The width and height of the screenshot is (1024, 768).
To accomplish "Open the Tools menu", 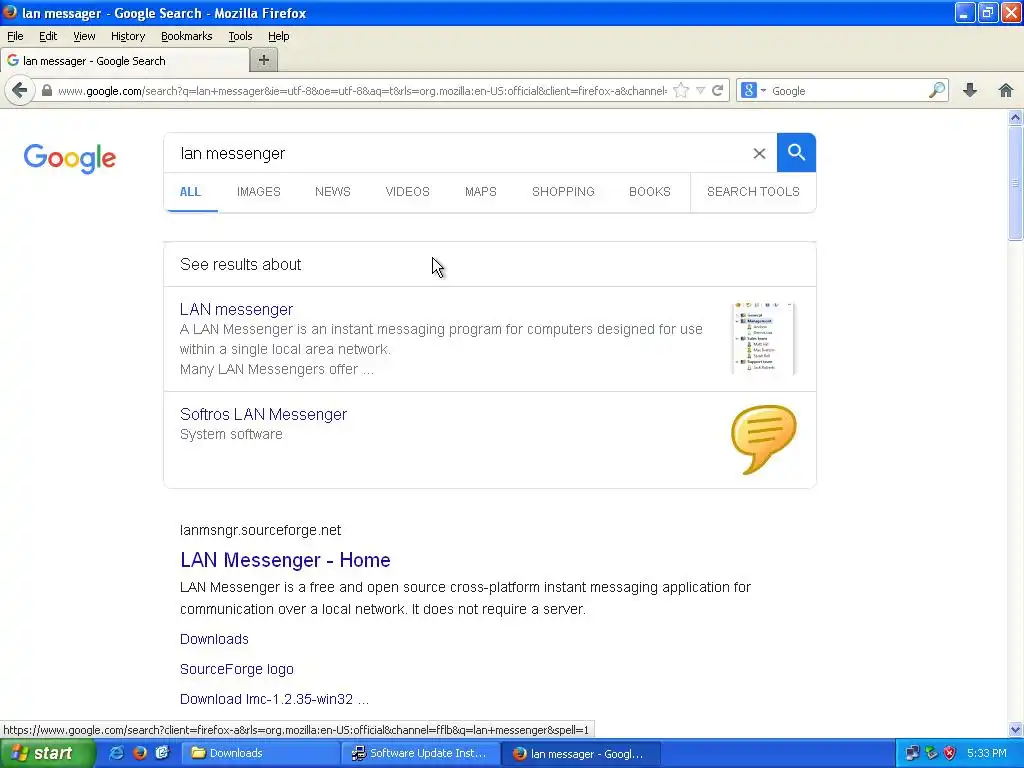I will [x=240, y=36].
